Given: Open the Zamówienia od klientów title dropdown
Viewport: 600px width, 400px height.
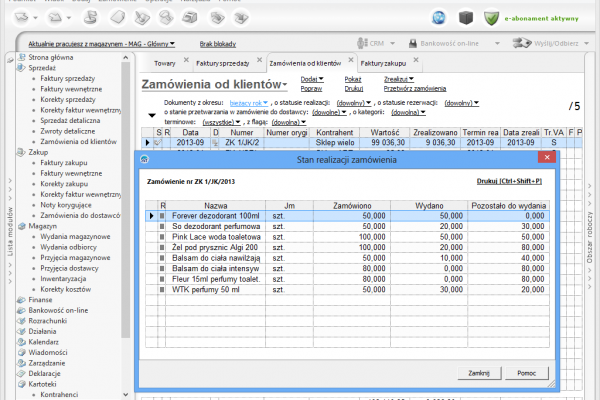Looking at the screenshot, I should point(284,85).
